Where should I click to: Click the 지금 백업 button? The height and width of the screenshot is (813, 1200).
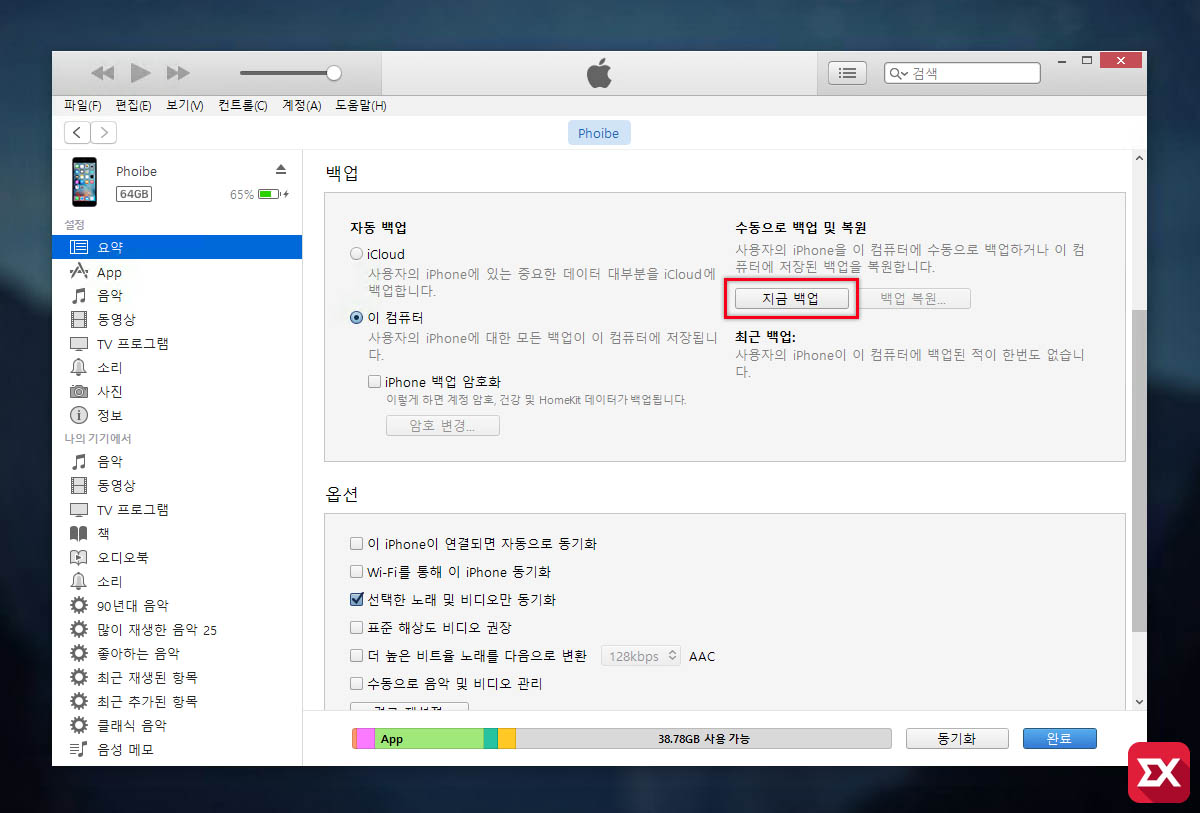791,298
